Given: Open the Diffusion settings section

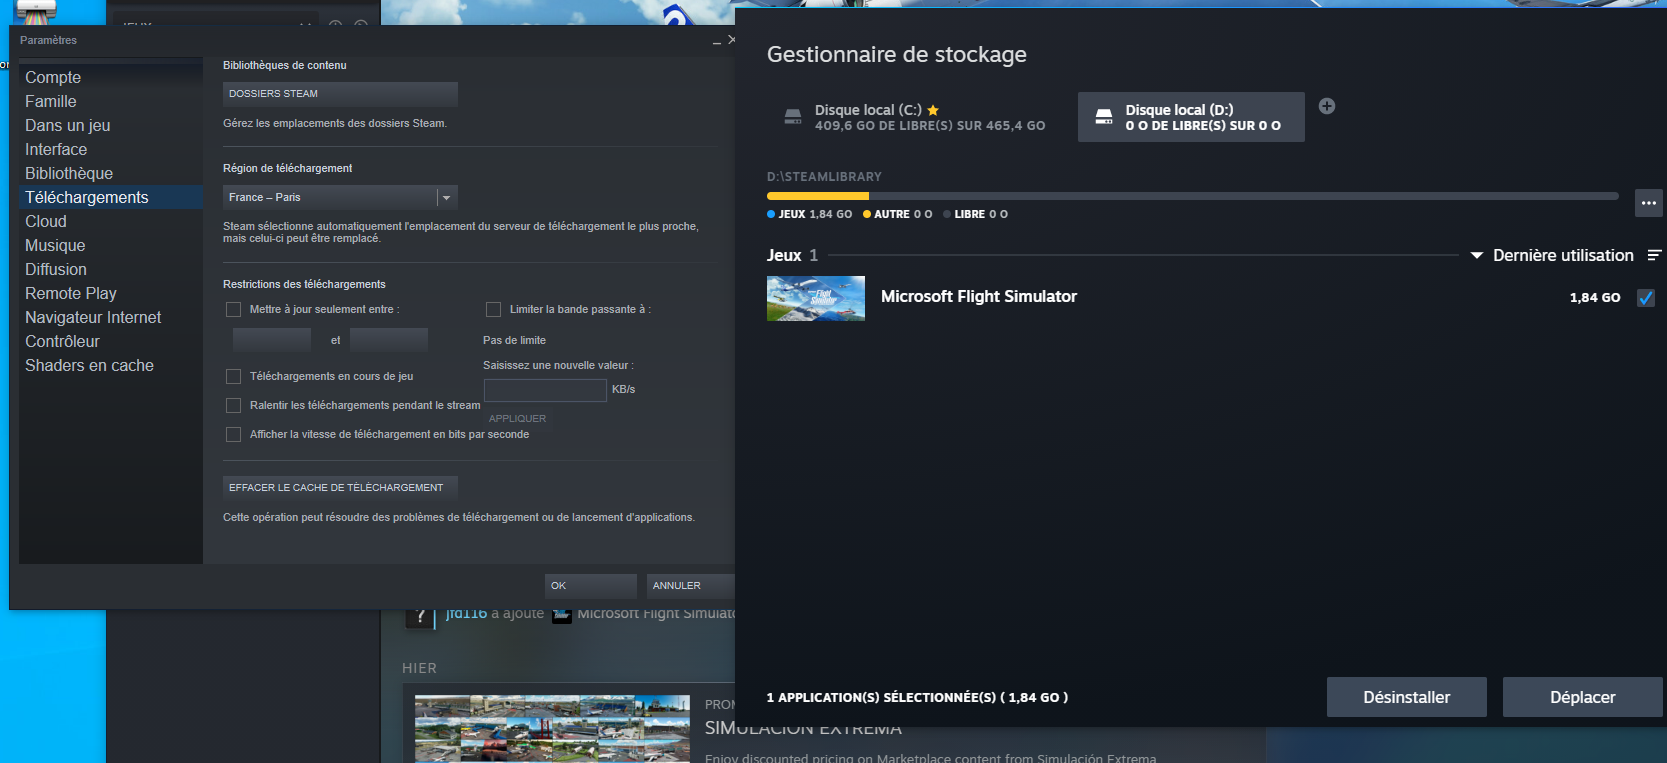Looking at the screenshot, I should coord(111,269).
